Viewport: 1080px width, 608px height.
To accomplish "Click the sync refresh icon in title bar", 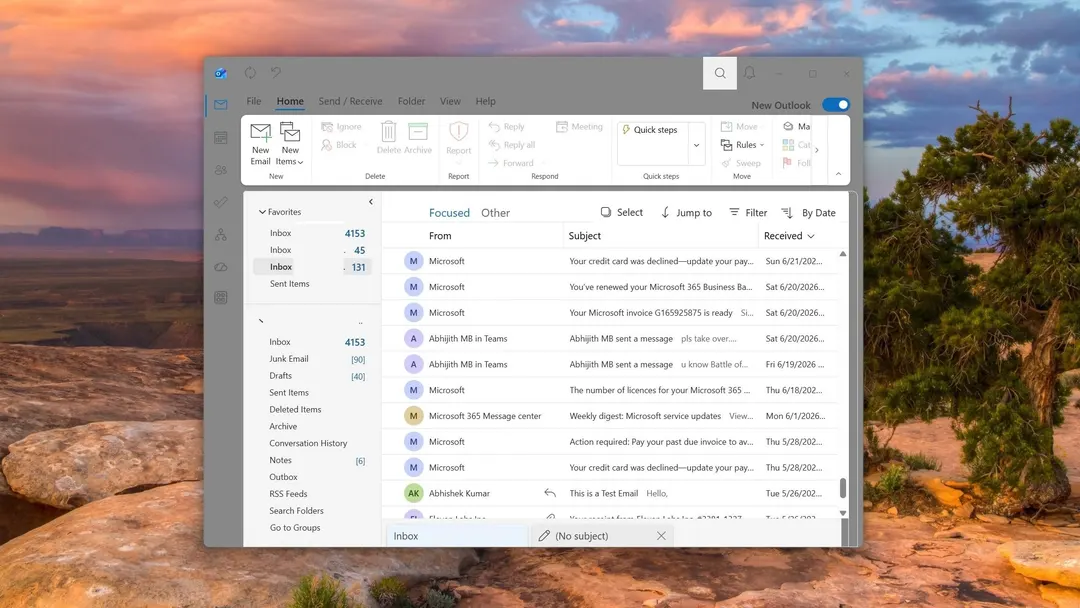I will pyautogui.click(x=250, y=72).
